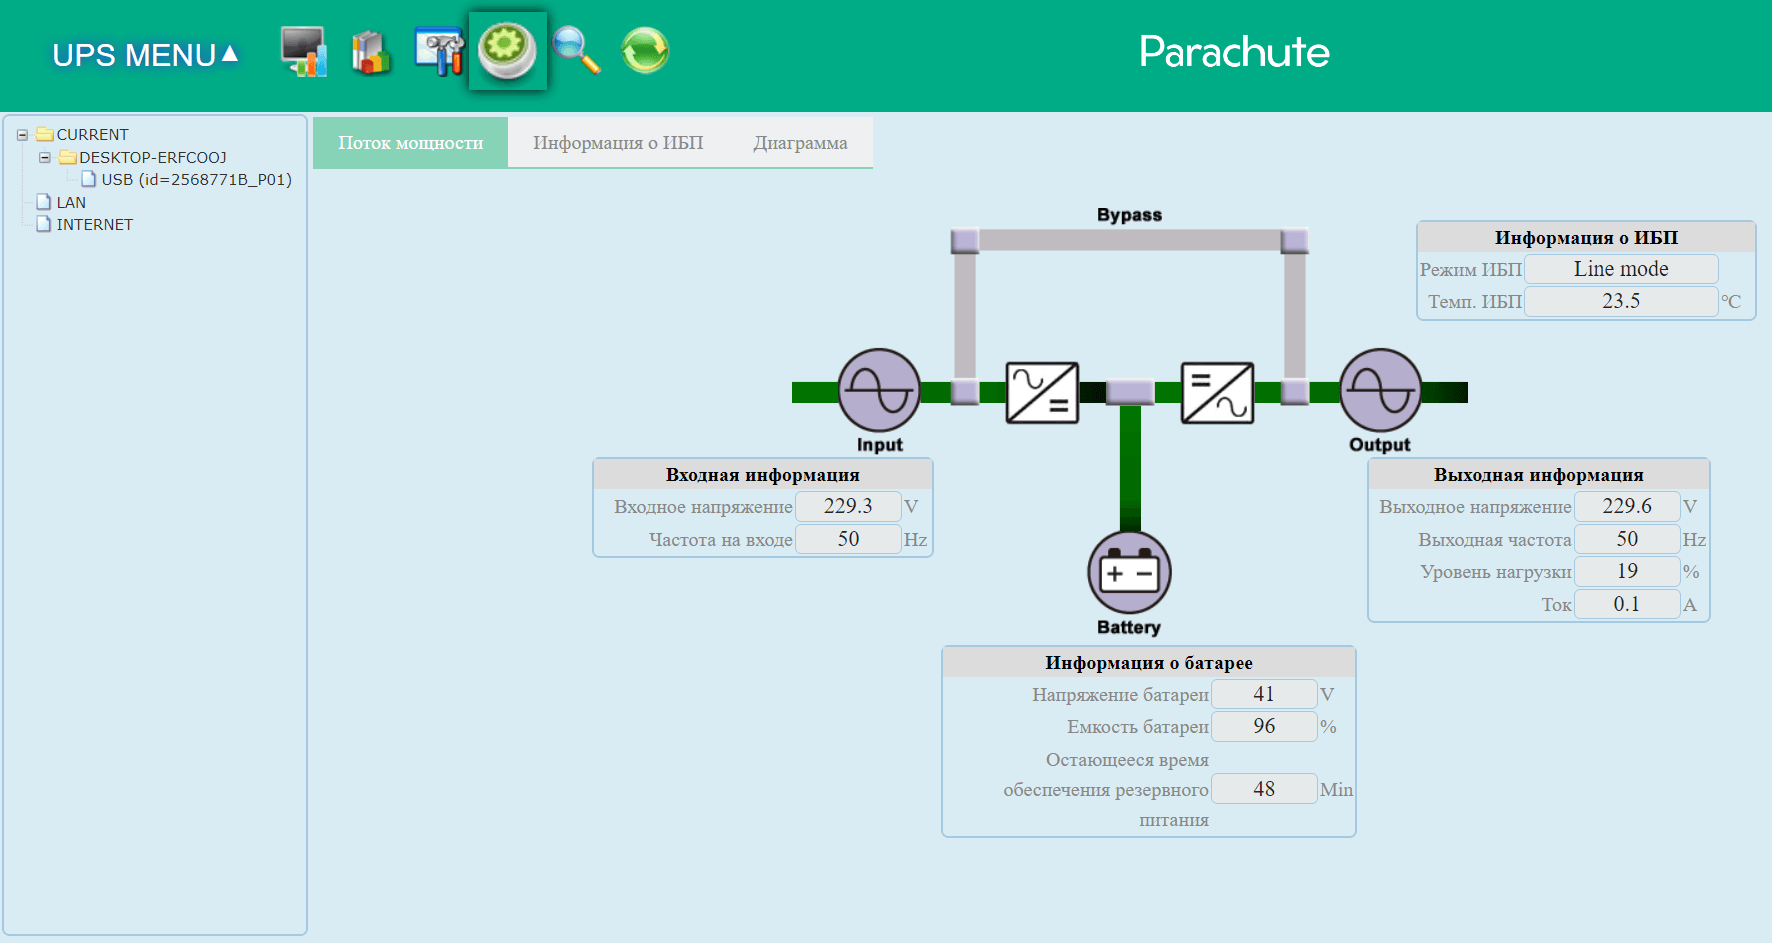Click the green refresh arrows icon
Viewport: 1772px width, 943px height.
click(x=645, y=50)
